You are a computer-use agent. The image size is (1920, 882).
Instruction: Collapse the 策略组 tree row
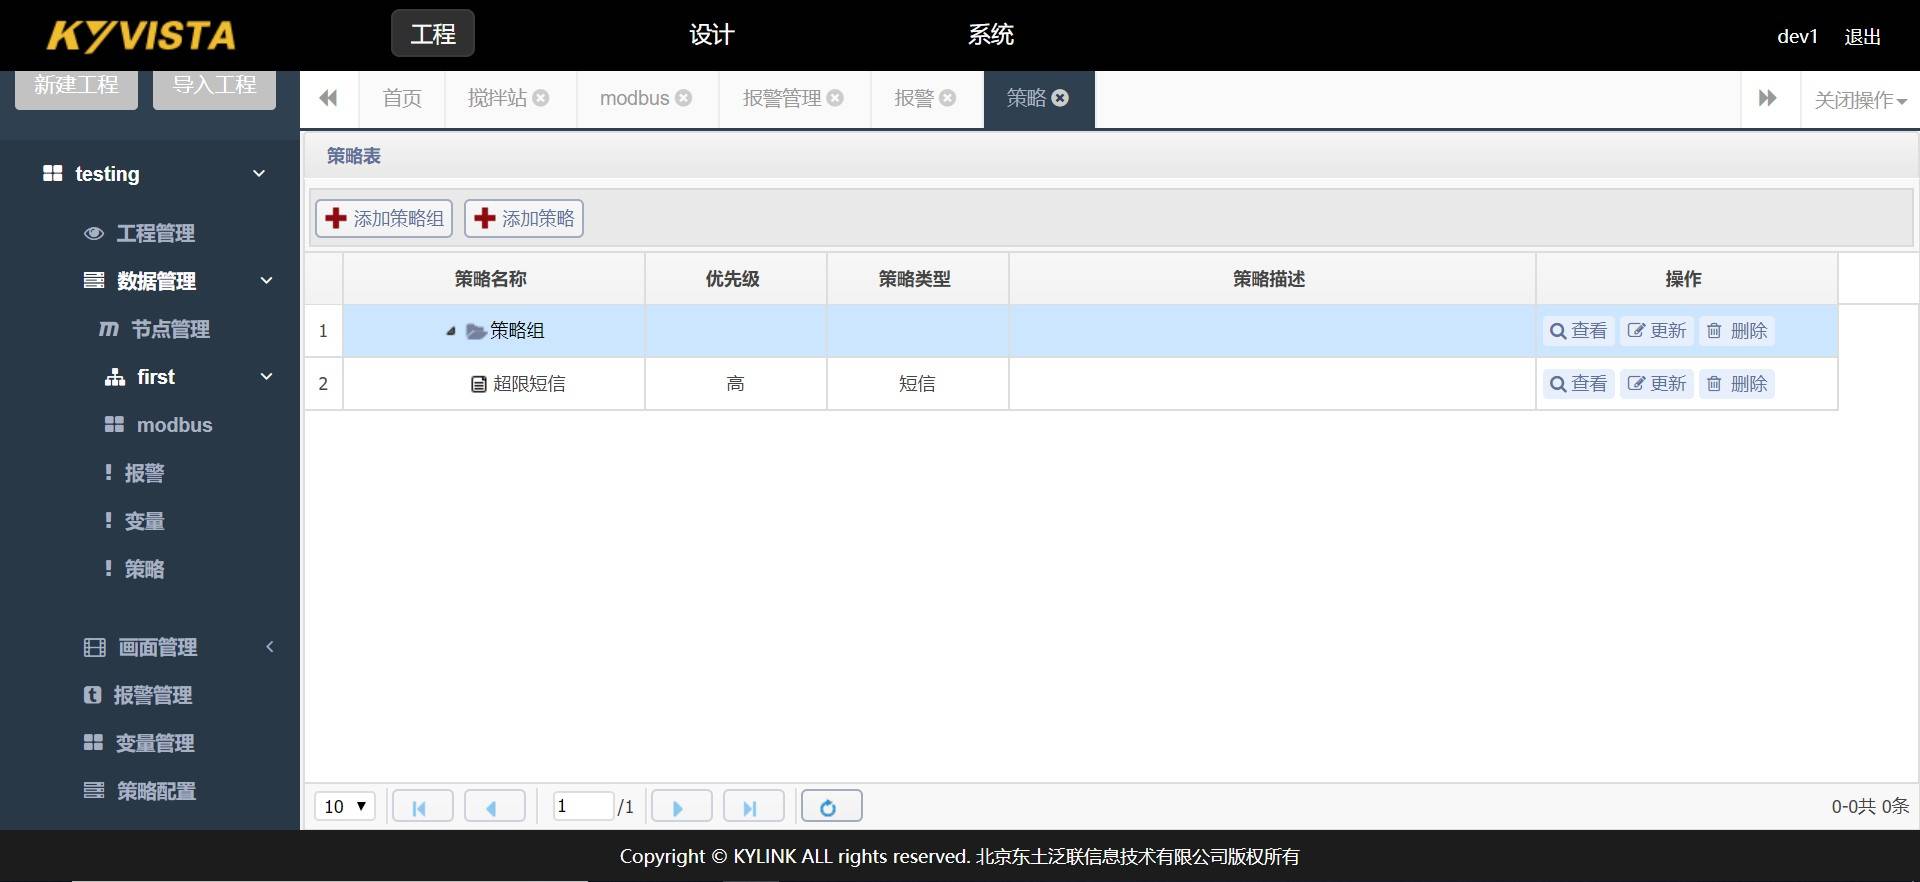451,331
